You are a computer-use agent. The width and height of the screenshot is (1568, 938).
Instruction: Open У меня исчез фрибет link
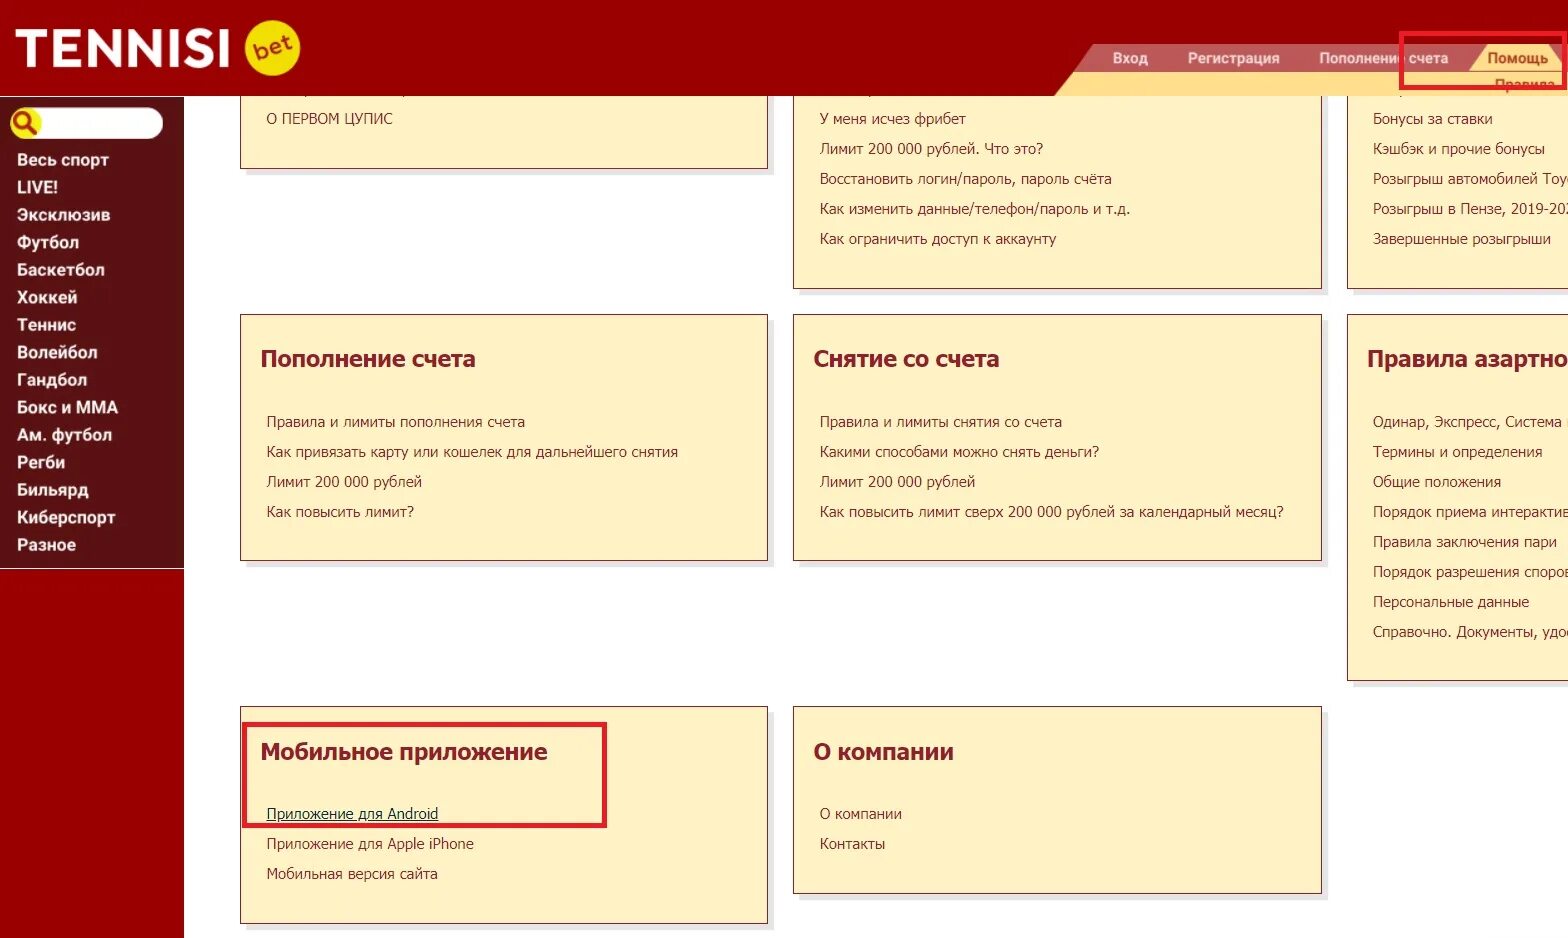(892, 118)
